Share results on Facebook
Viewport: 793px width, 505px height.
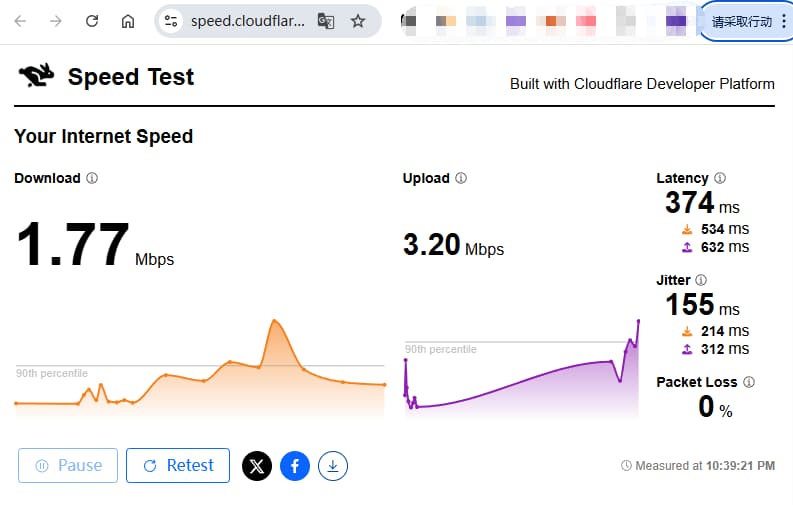point(295,465)
